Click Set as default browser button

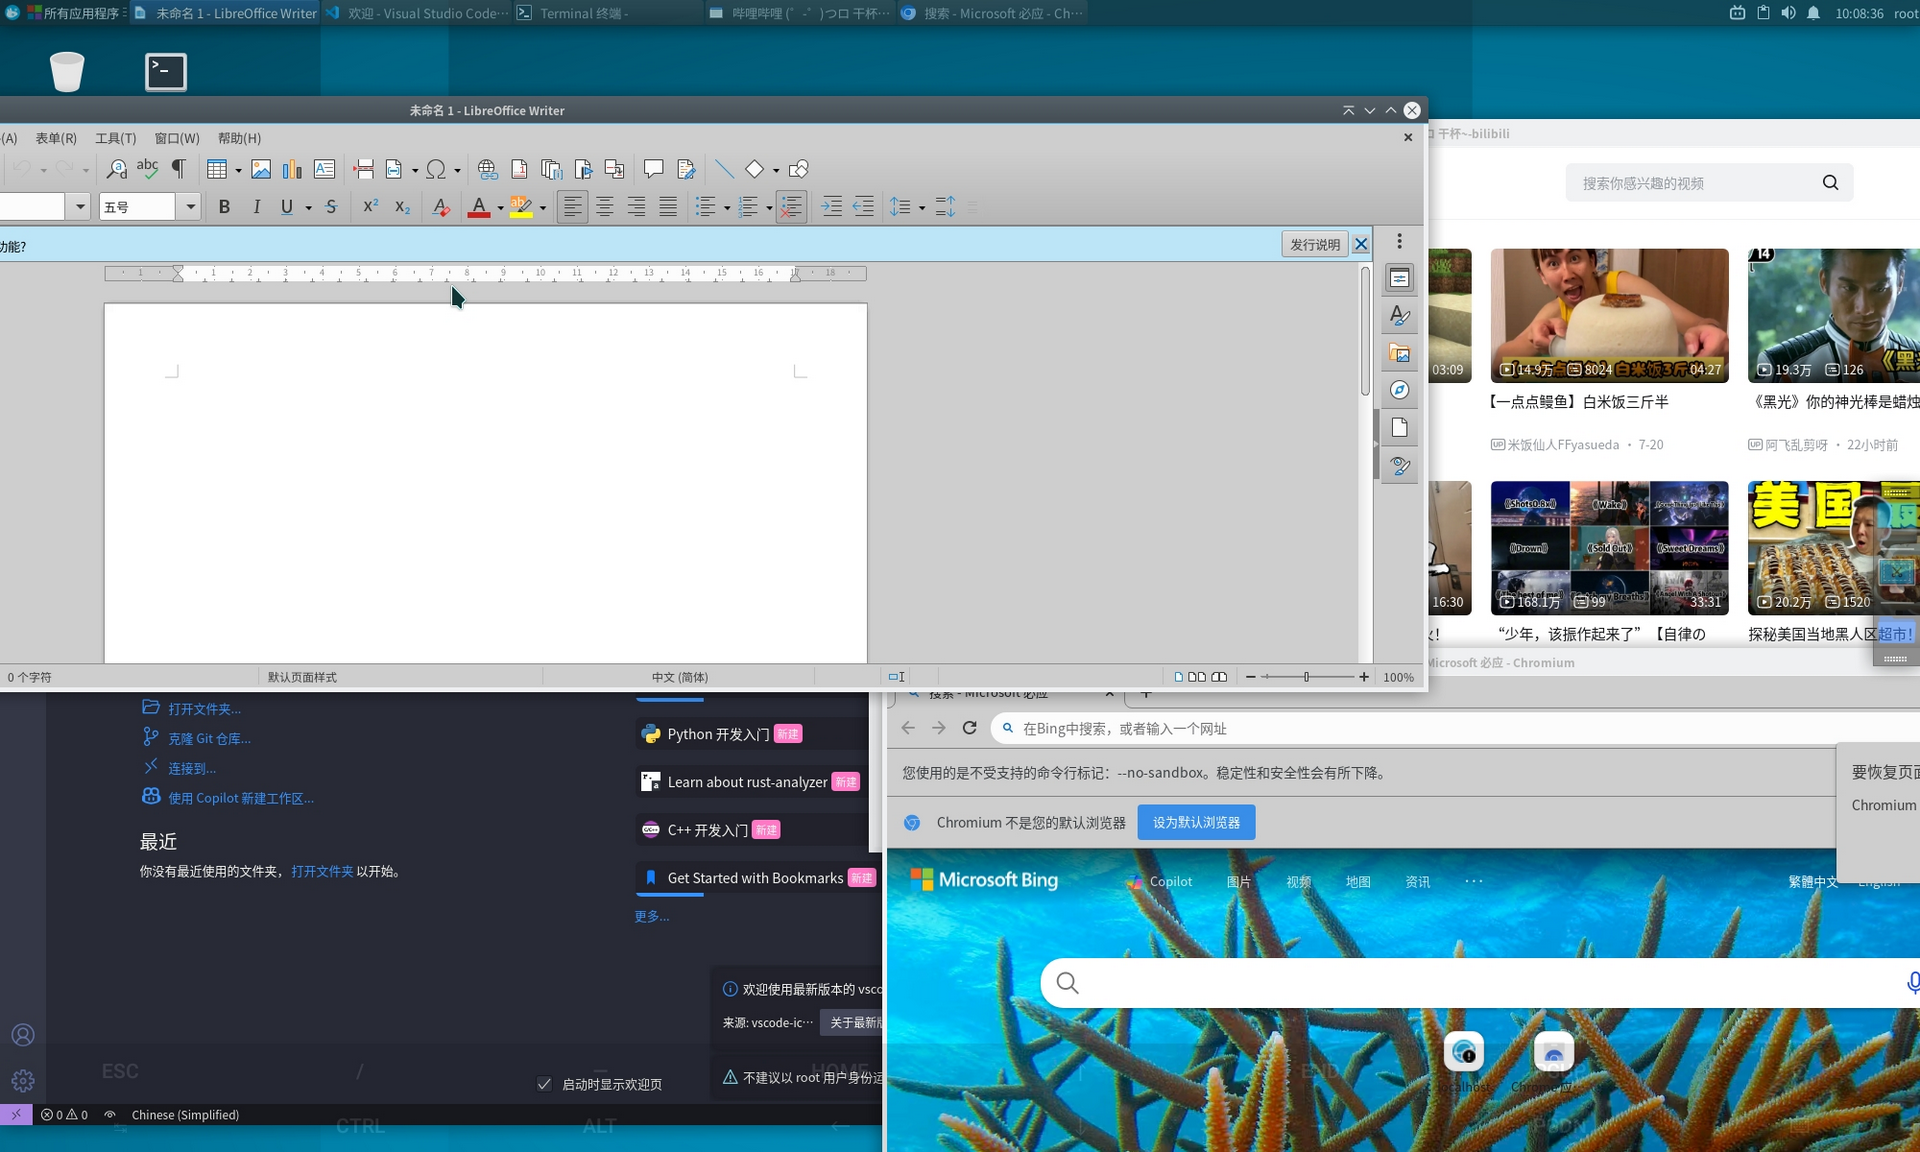pyautogui.click(x=1196, y=822)
